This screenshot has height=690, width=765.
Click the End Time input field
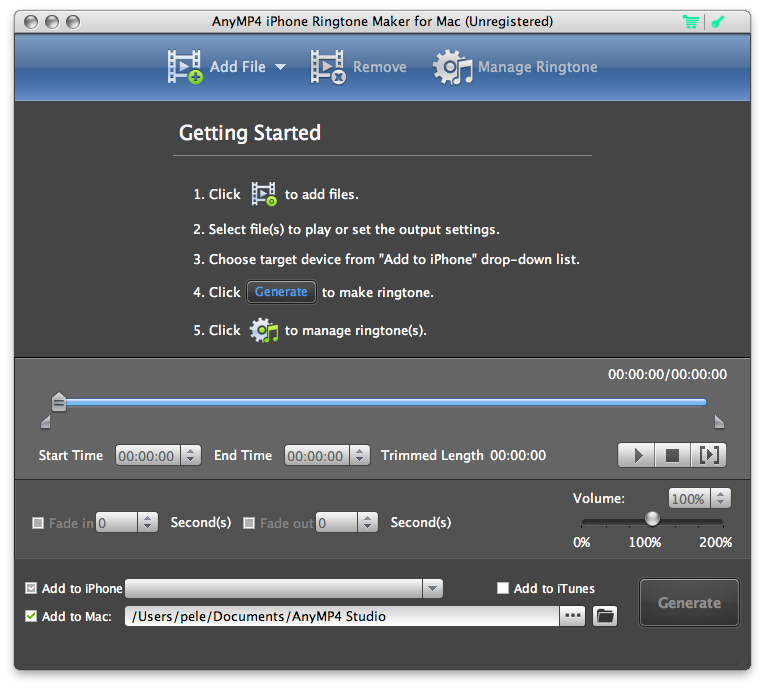[x=317, y=456]
